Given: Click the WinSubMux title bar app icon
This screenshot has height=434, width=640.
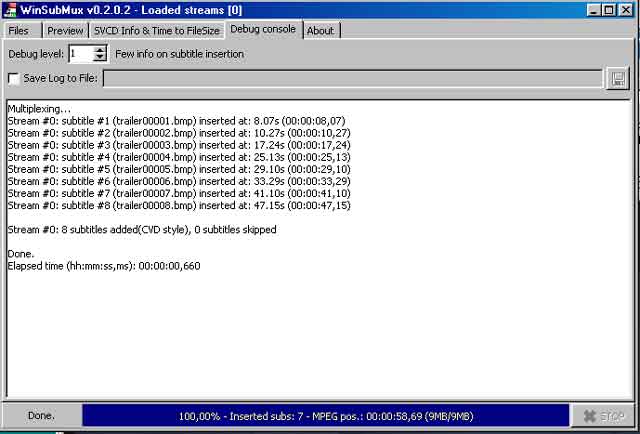Looking at the screenshot, I should pos(10,10).
